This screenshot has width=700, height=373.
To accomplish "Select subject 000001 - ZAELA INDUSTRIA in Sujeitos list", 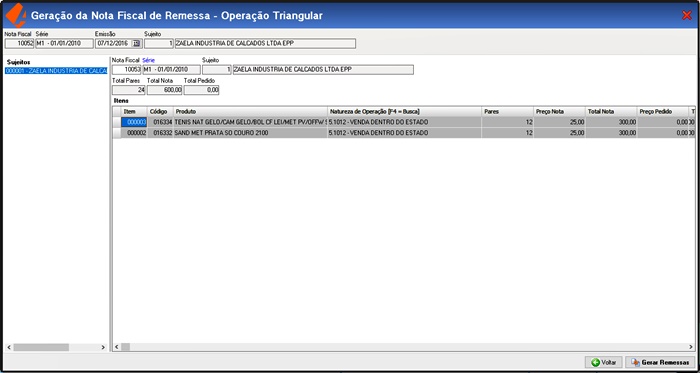I will (x=56, y=70).
